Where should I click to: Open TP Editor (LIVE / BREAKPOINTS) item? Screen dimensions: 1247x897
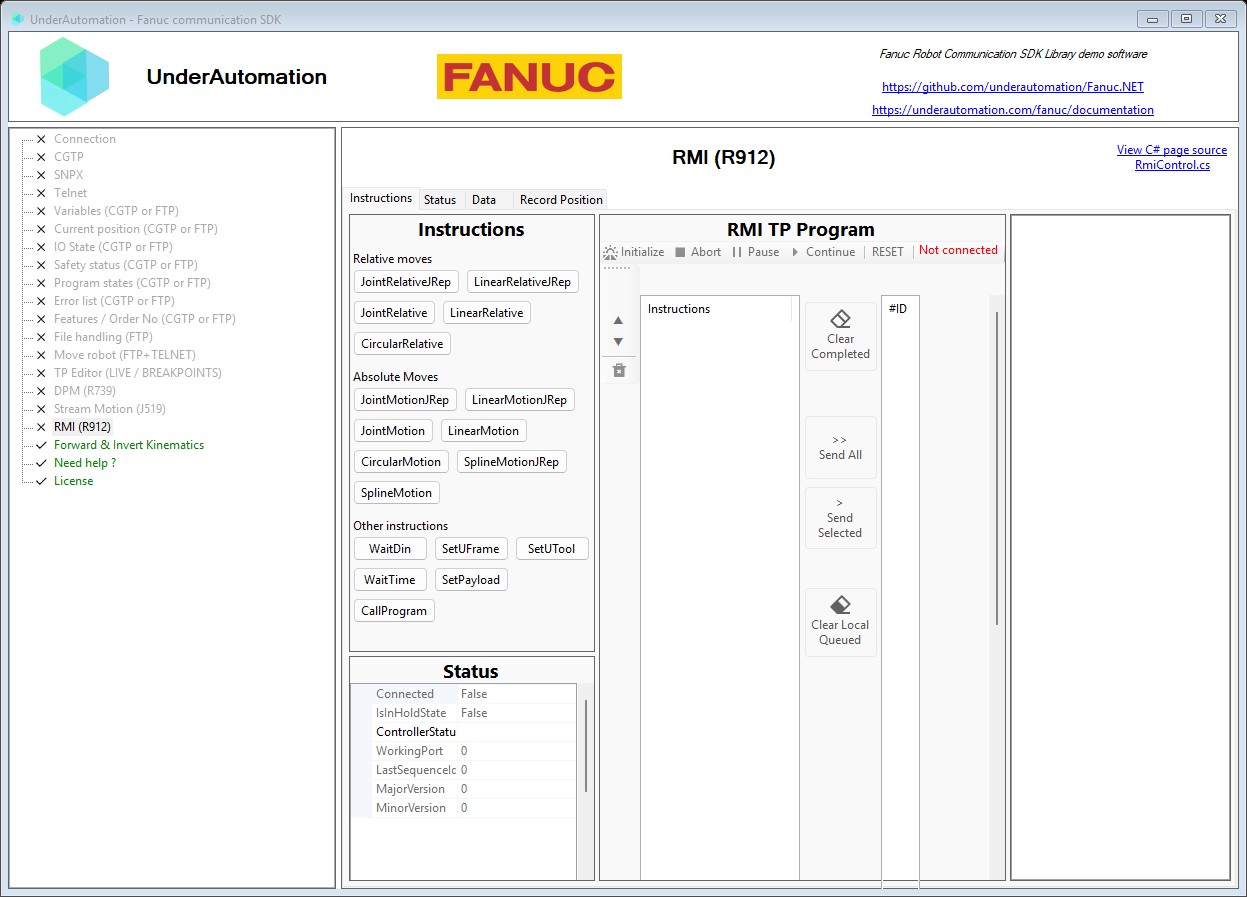(138, 373)
